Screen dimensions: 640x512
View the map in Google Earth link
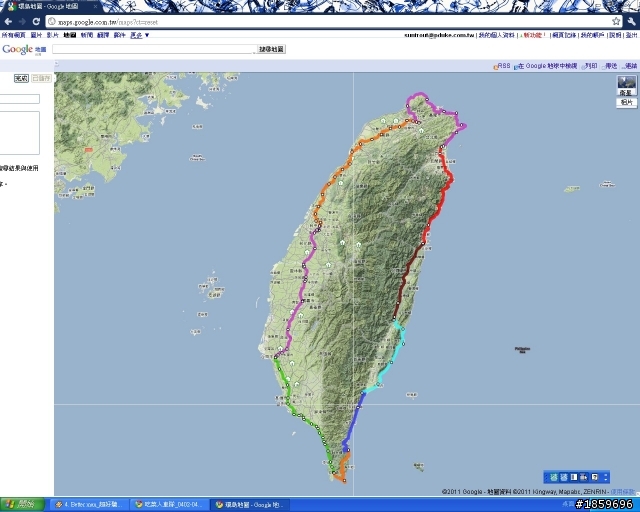[546, 66]
